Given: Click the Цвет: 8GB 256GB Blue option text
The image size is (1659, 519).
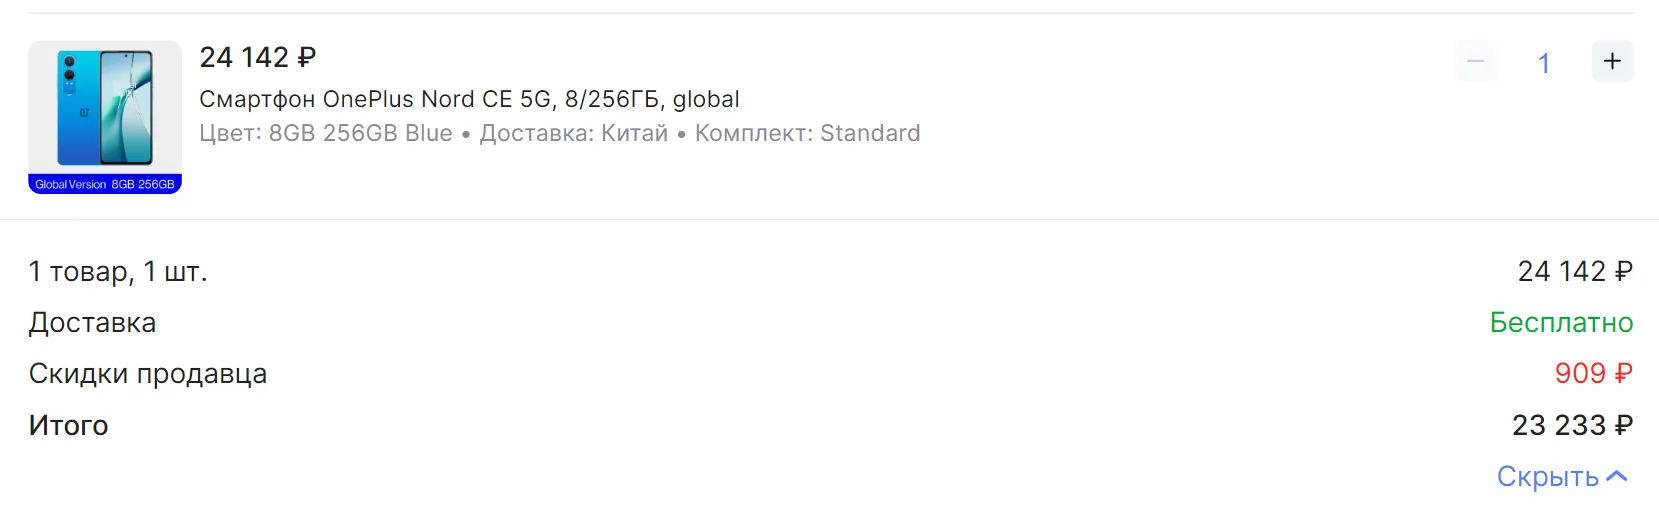Looking at the screenshot, I should (x=326, y=134).
